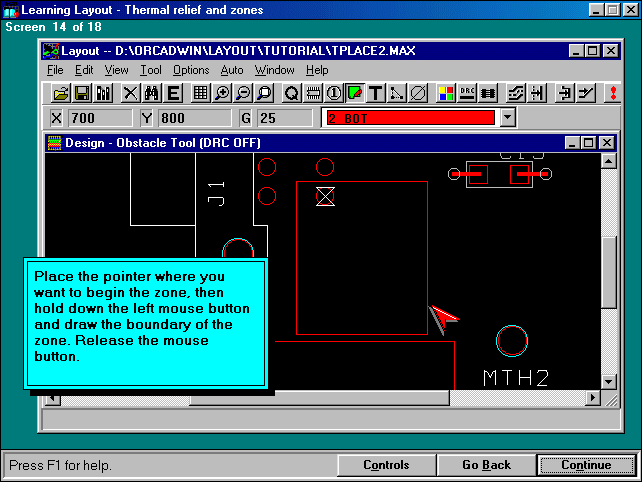Viewport: 642px width, 482px height.
Task: Open the Auto menu
Action: click(x=231, y=70)
